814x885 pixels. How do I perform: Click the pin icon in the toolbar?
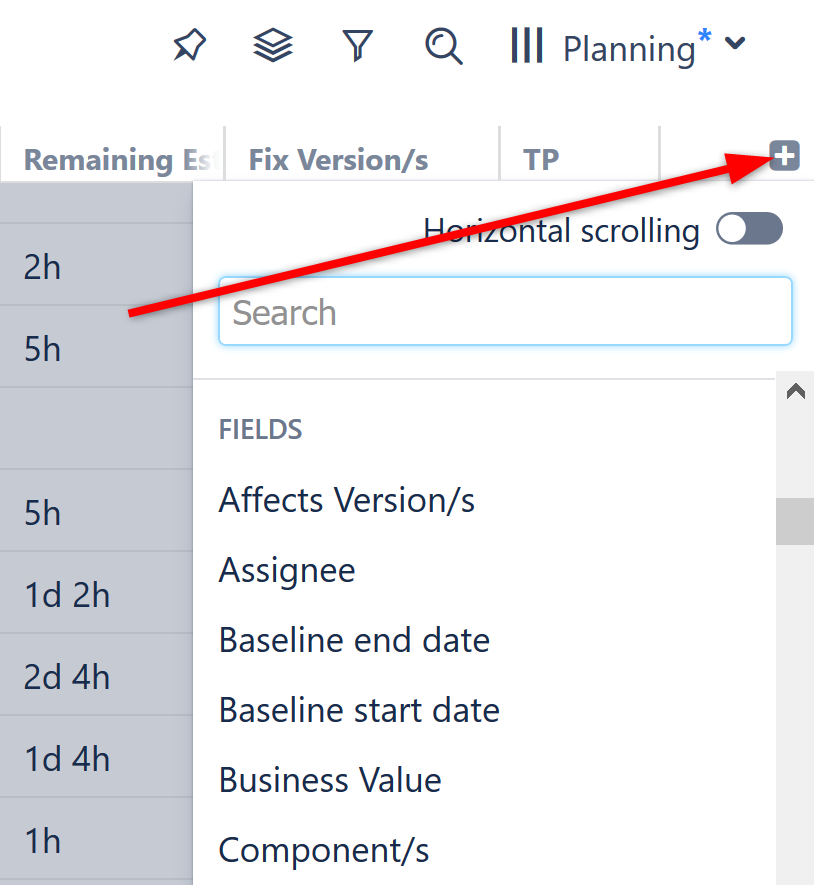[189, 45]
